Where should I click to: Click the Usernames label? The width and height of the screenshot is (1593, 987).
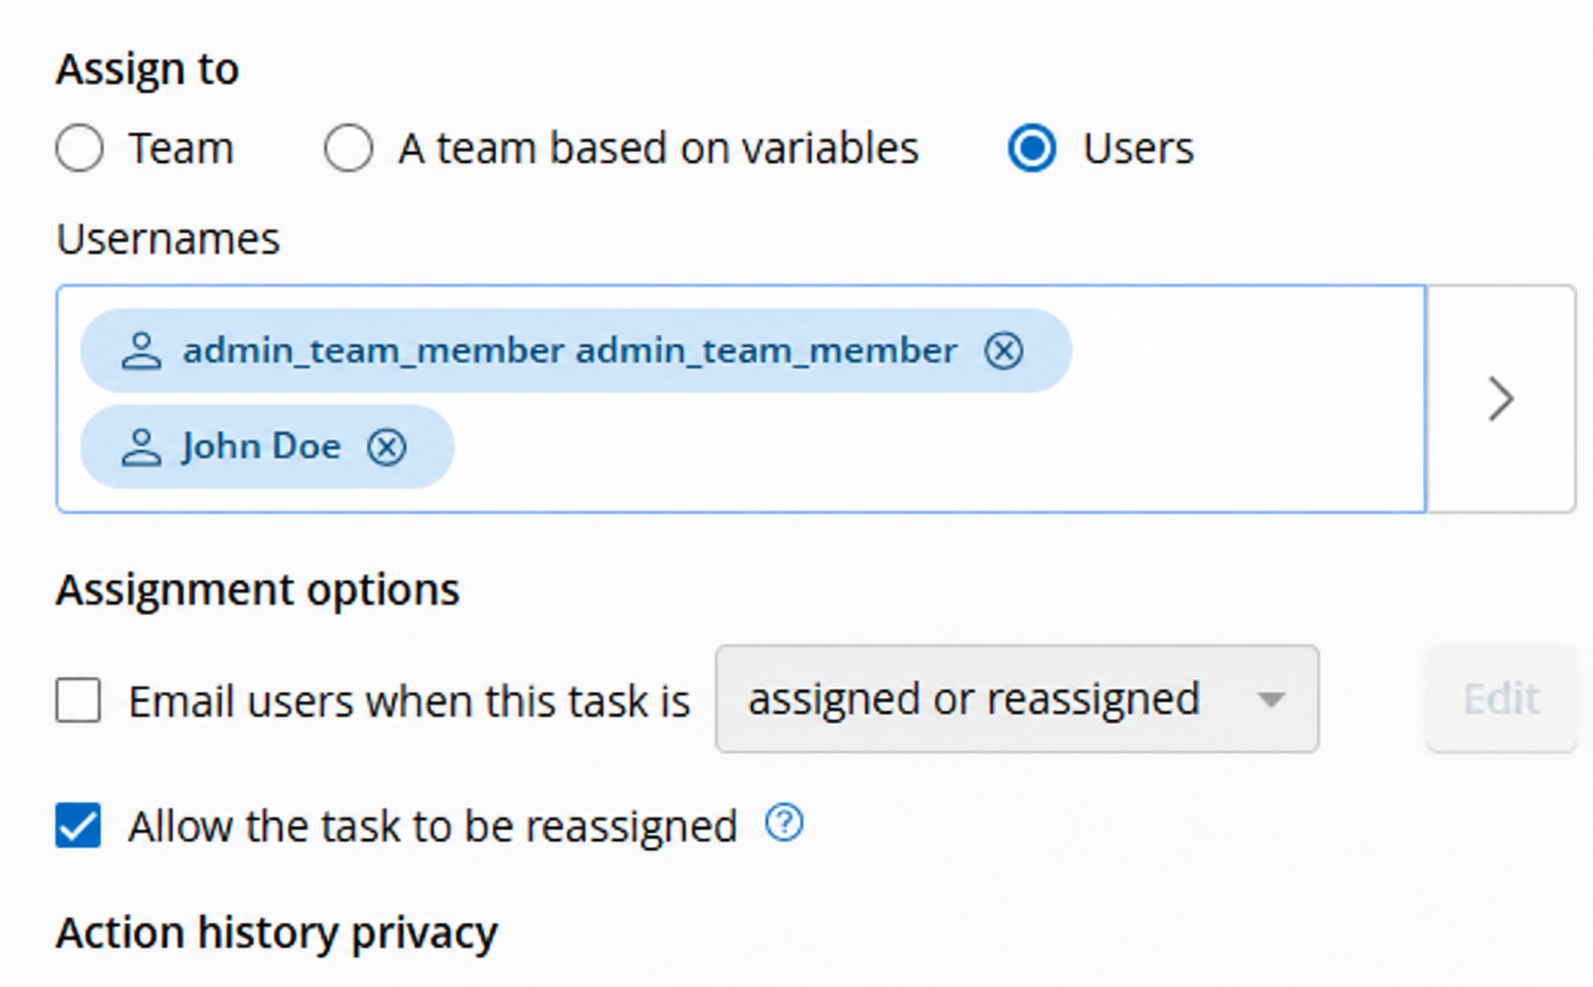click(168, 239)
